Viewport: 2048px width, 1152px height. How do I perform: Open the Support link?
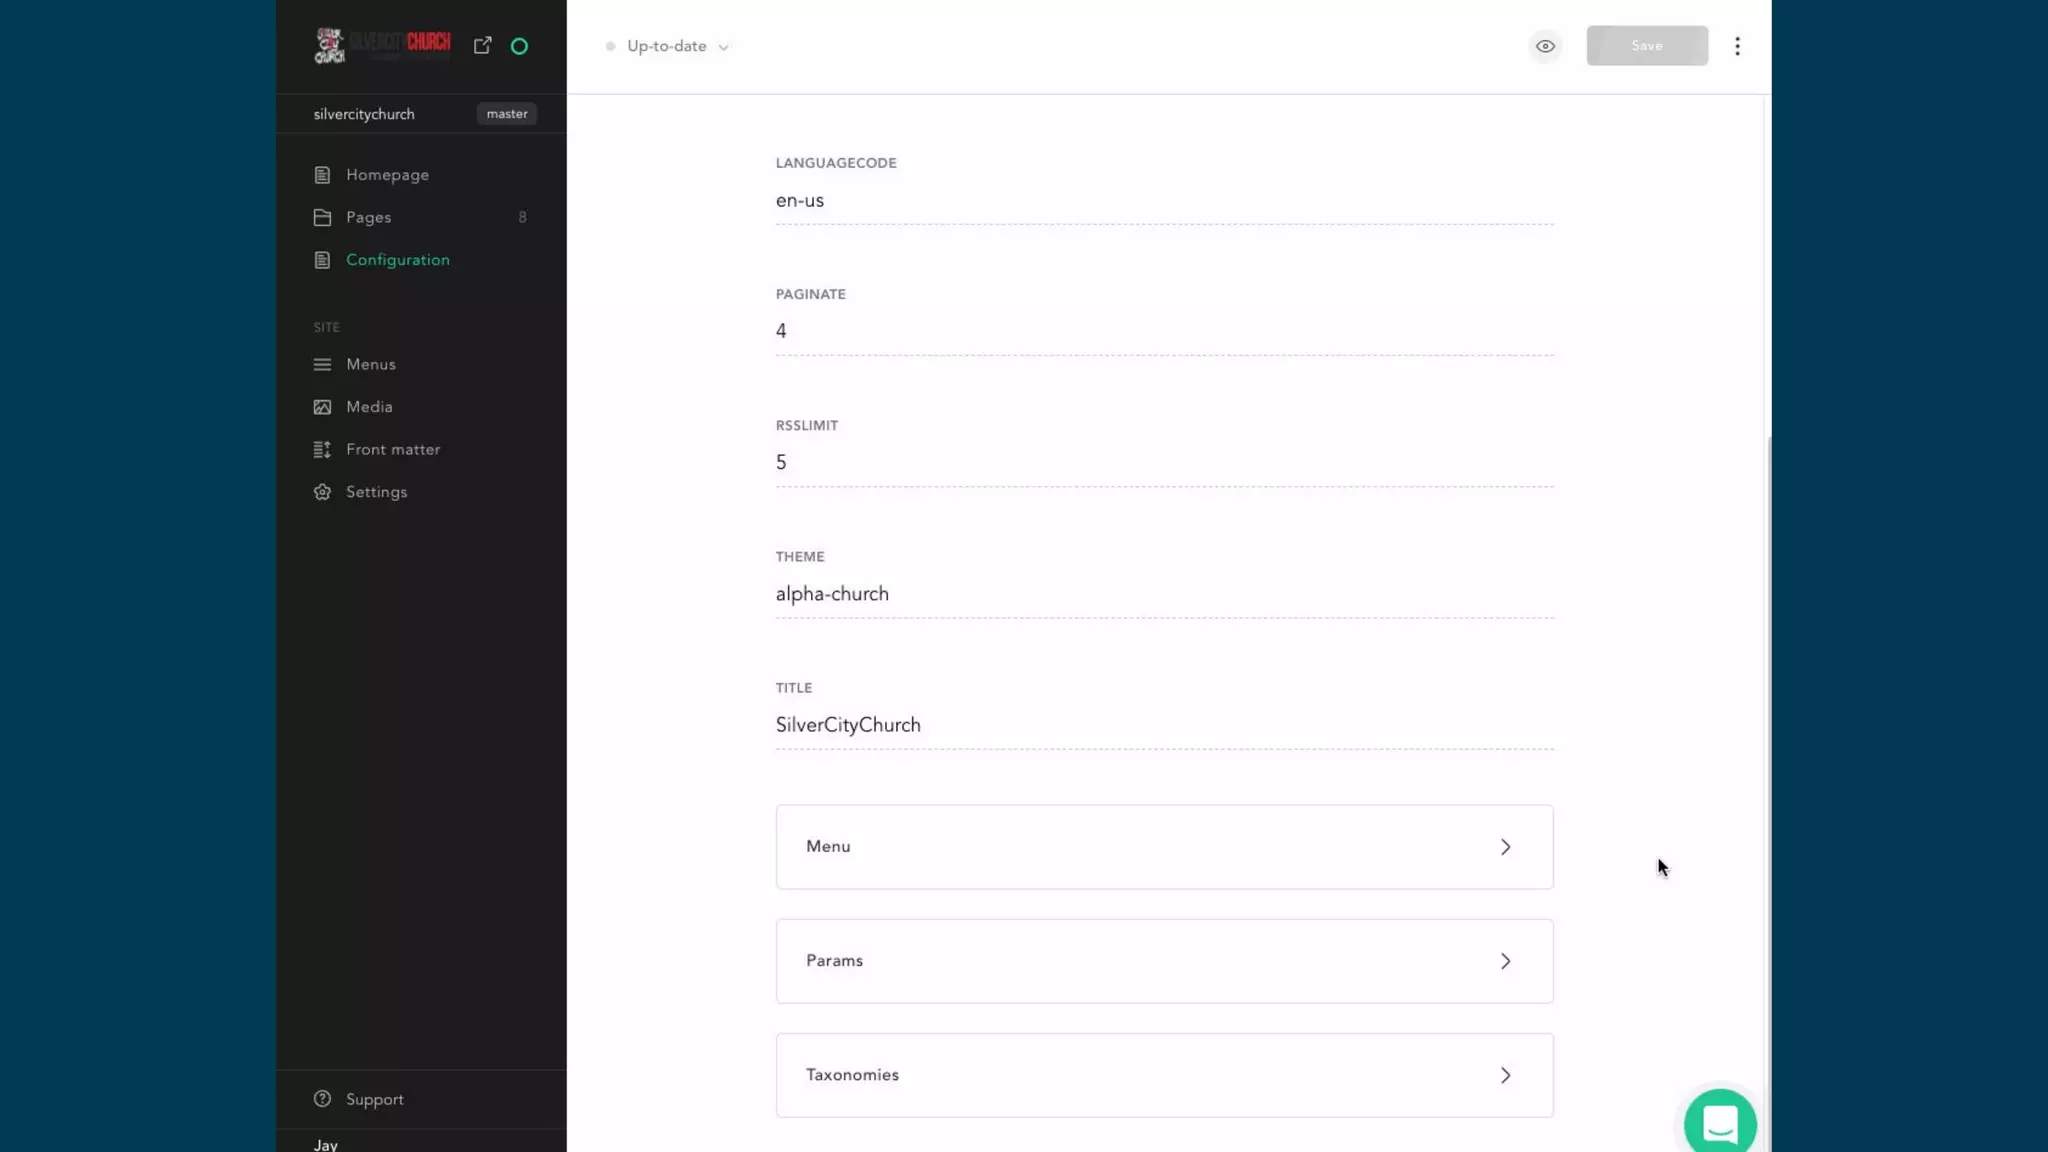click(x=374, y=1099)
